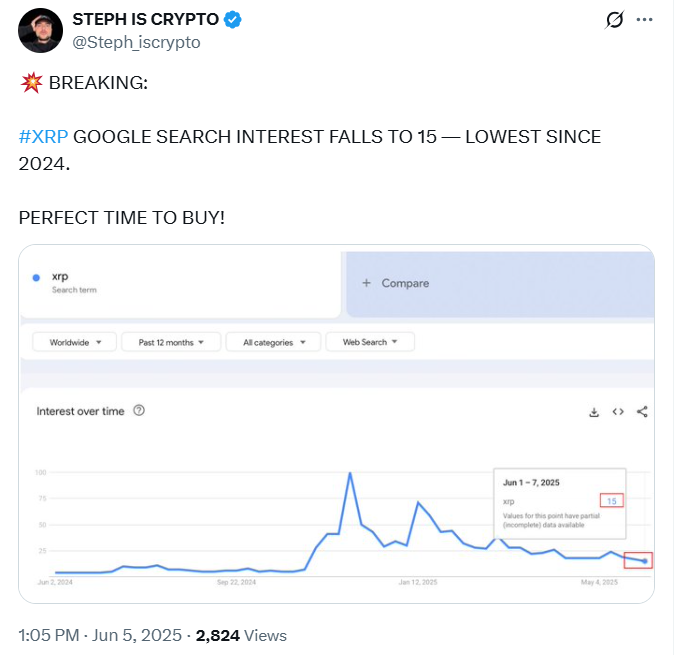Click the share icon above the chart

click(642, 411)
